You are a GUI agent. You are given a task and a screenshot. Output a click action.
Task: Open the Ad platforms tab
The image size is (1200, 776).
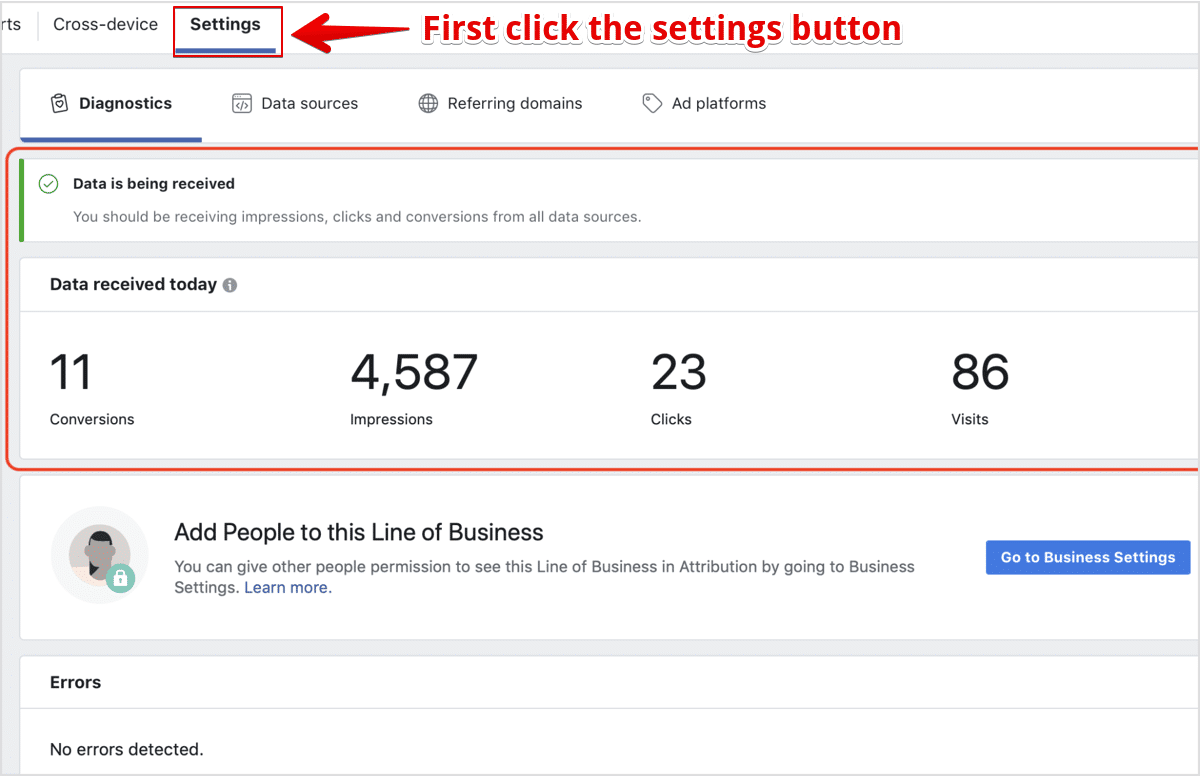point(718,103)
